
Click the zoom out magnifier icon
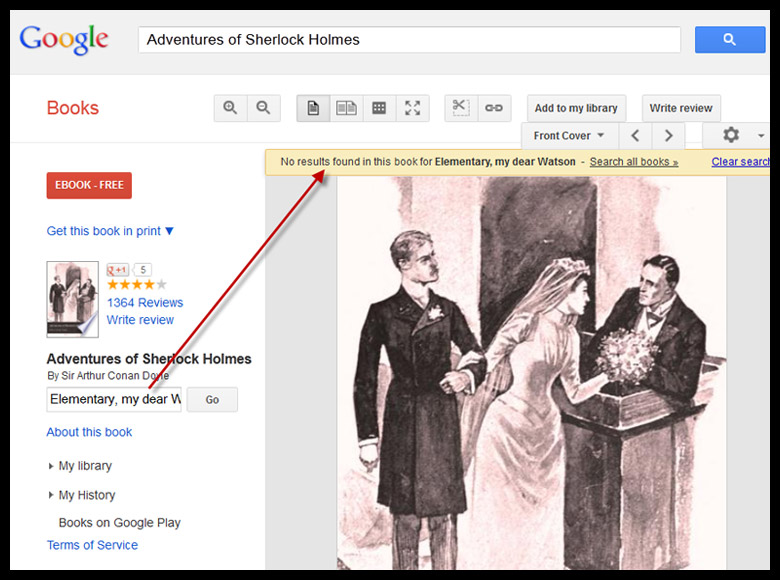point(263,108)
